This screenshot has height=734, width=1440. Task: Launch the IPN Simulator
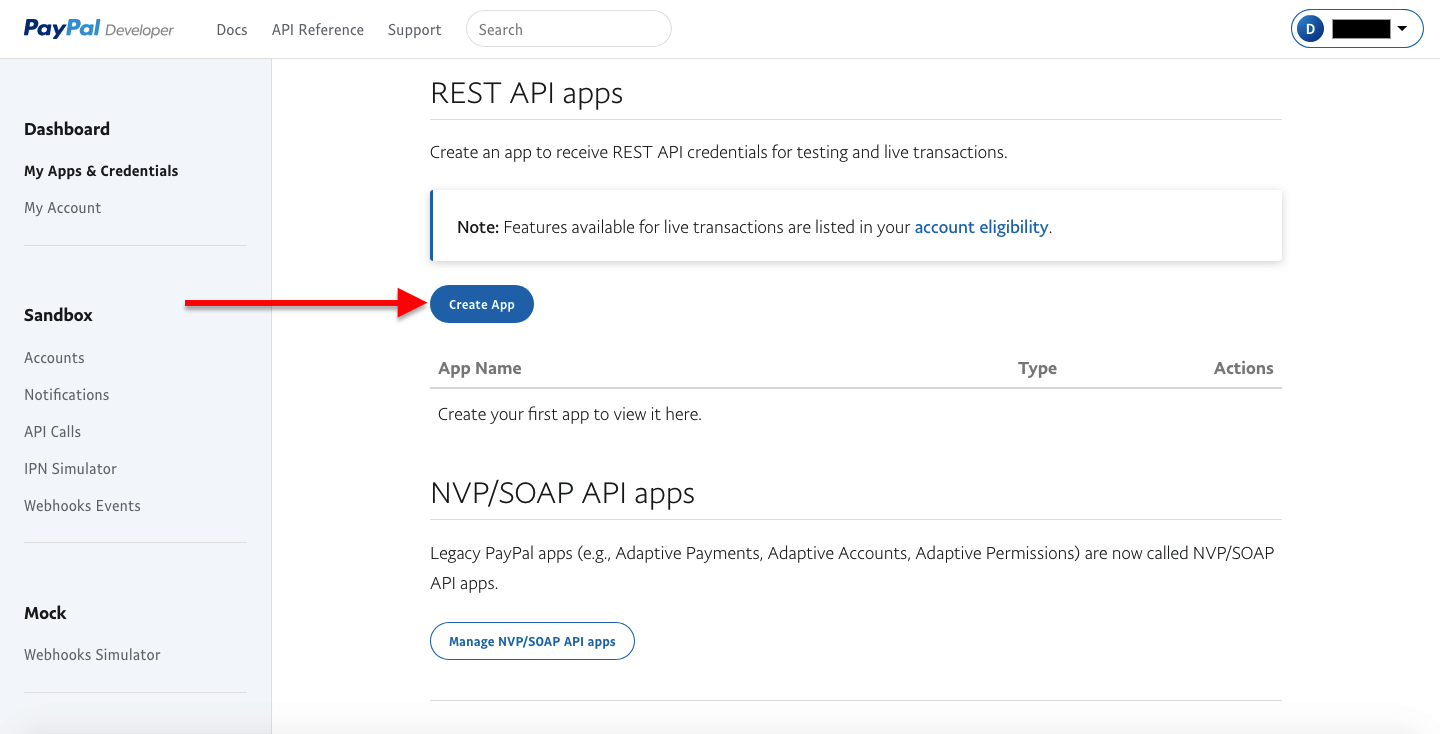70,469
